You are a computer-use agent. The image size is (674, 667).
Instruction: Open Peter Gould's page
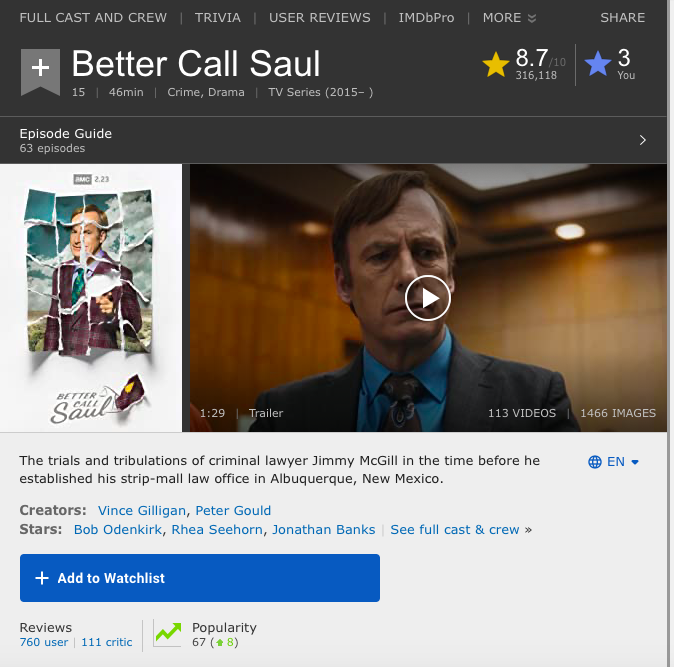point(233,511)
